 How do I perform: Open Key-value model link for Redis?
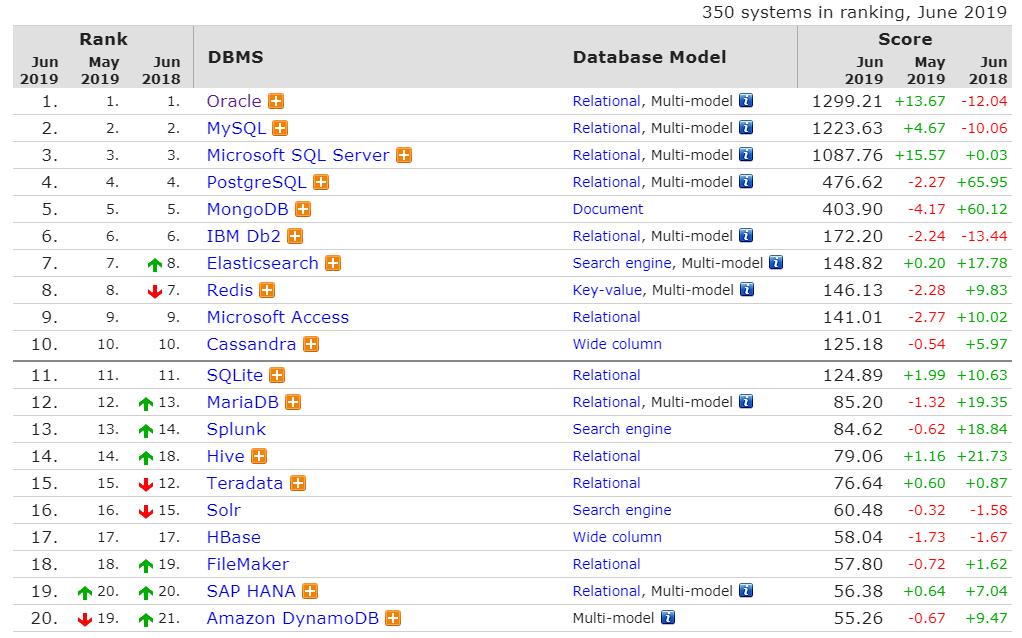click(x=608, y=290)
